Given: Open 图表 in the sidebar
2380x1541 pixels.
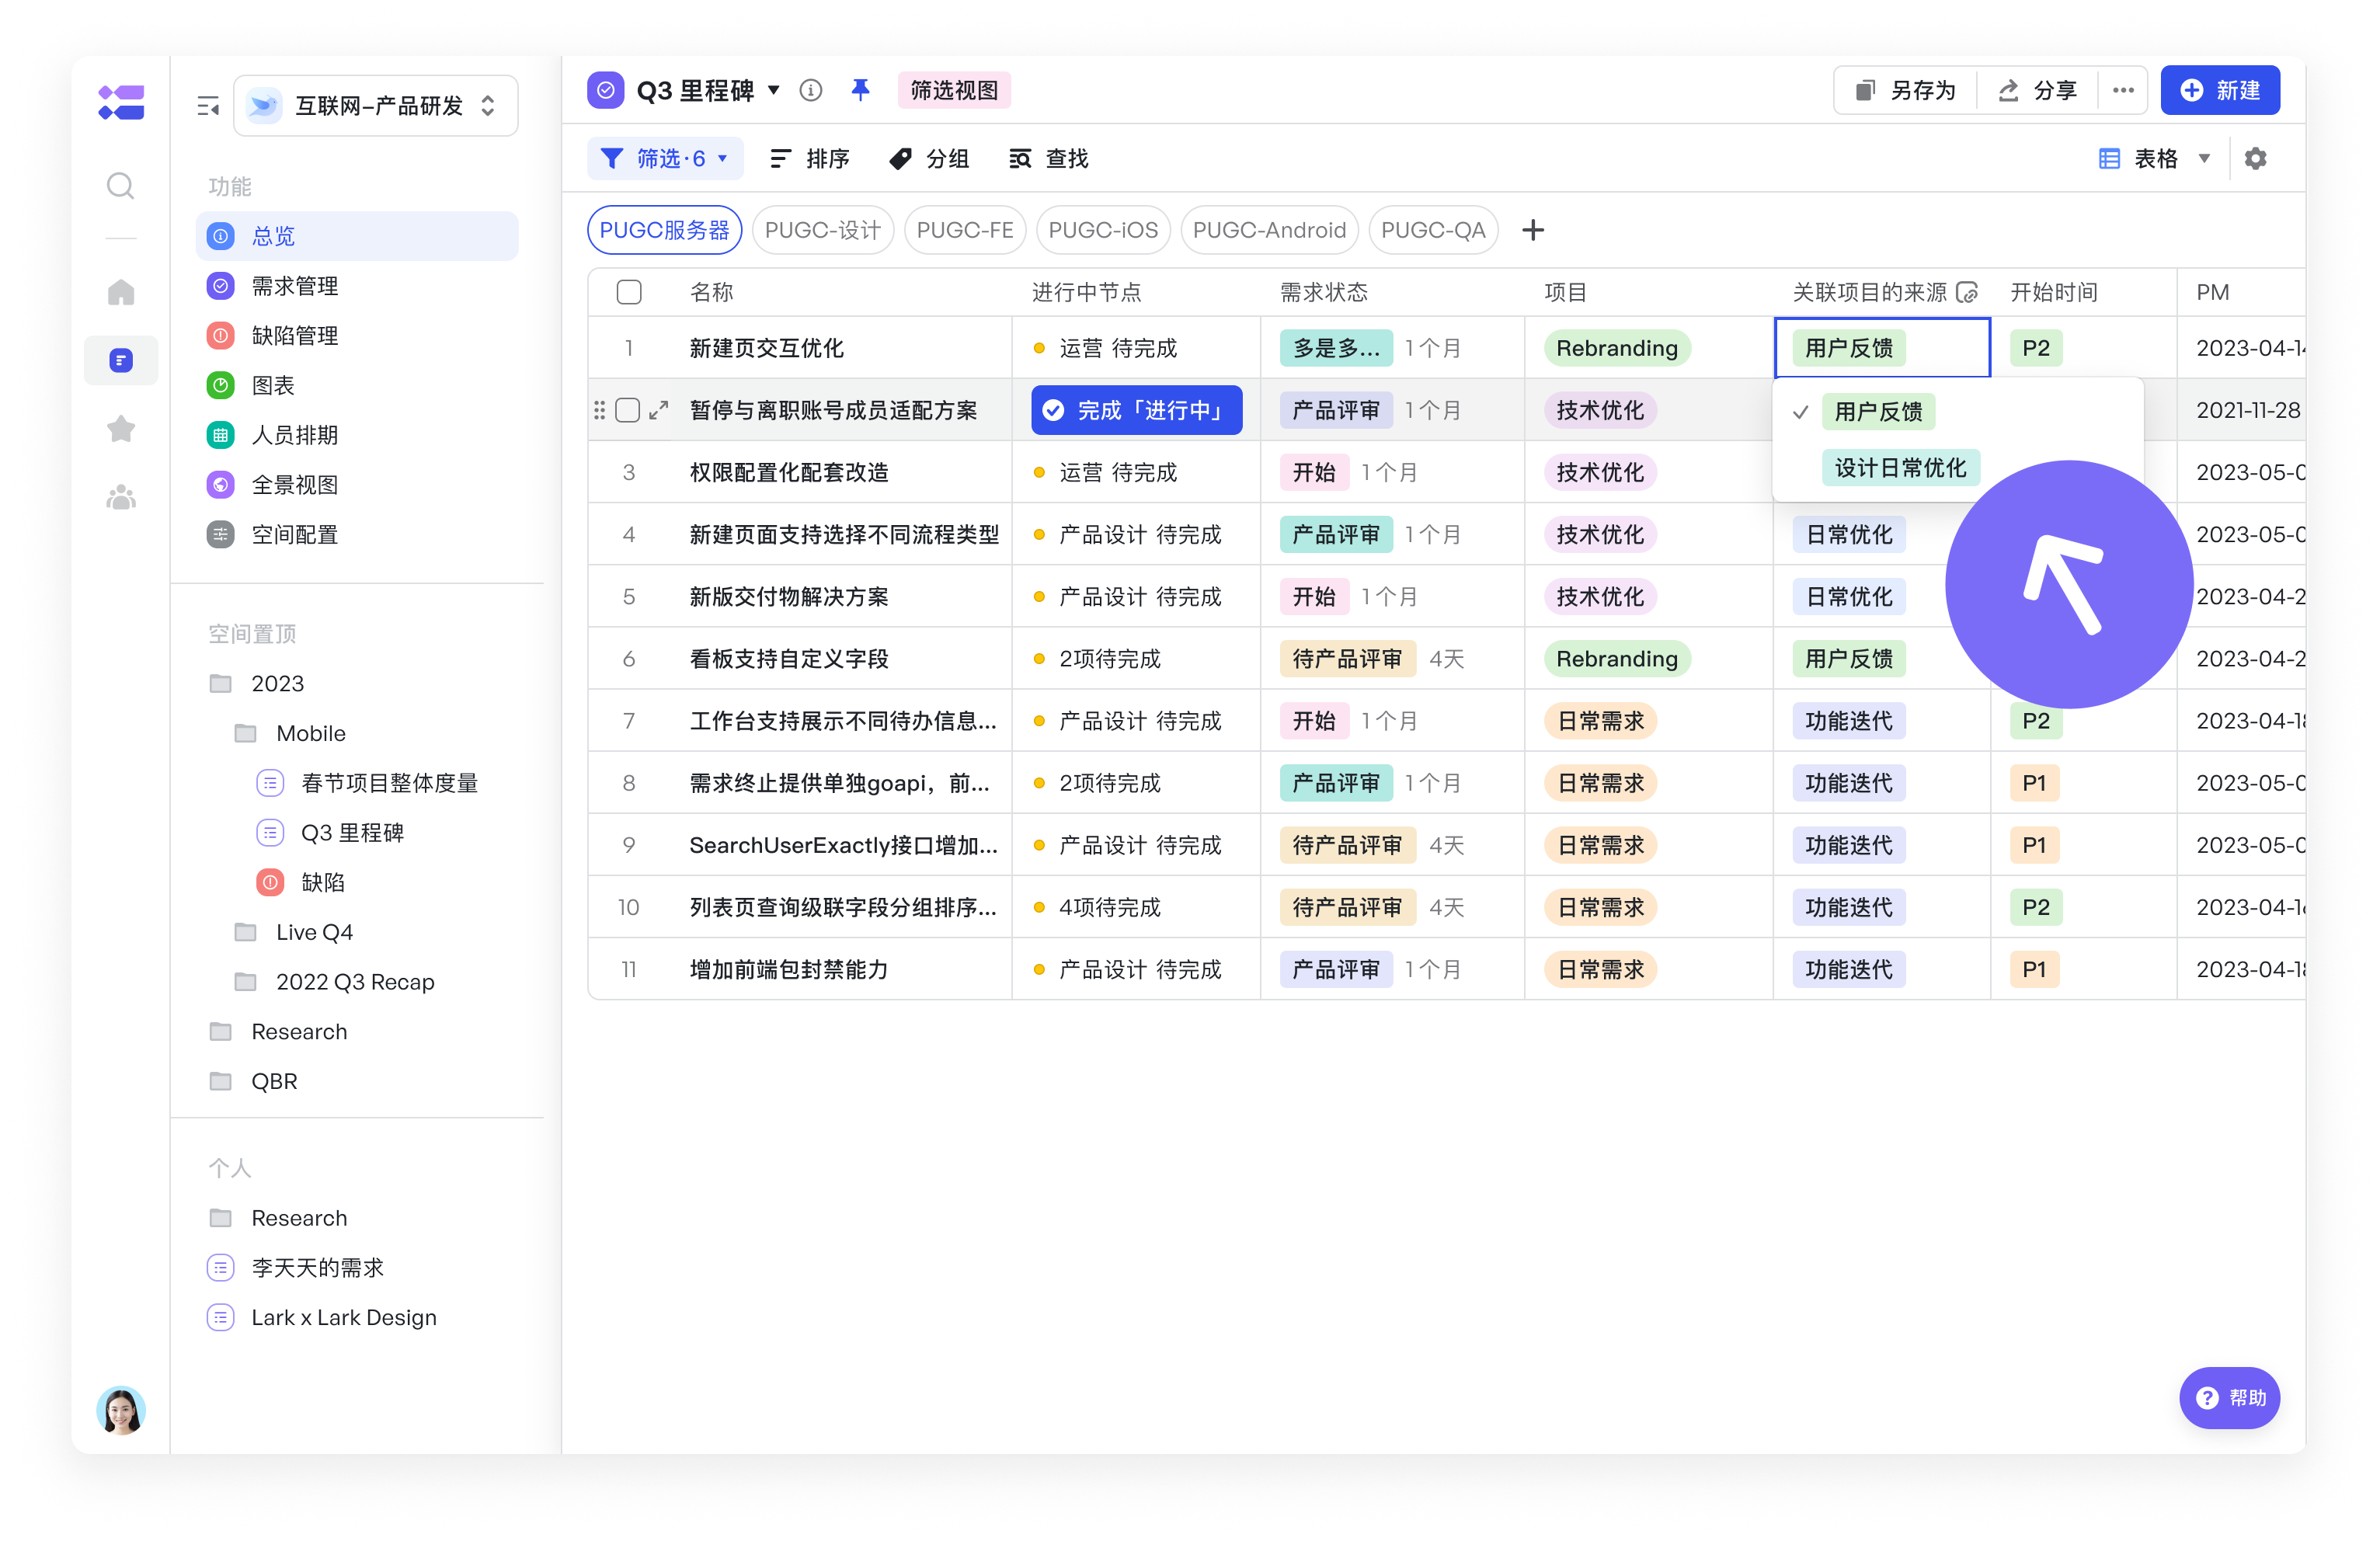Looking at the screenshot, I should point(357,386).
